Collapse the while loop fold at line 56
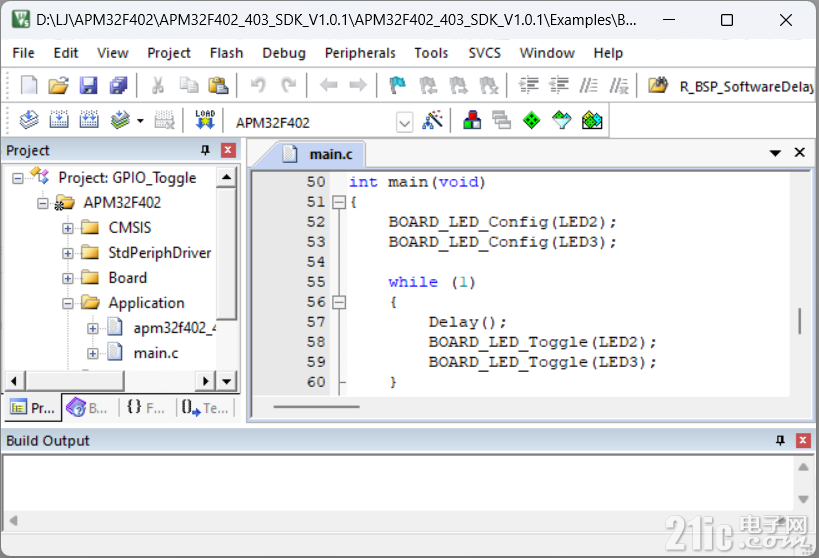 click(x=339, y=303)
